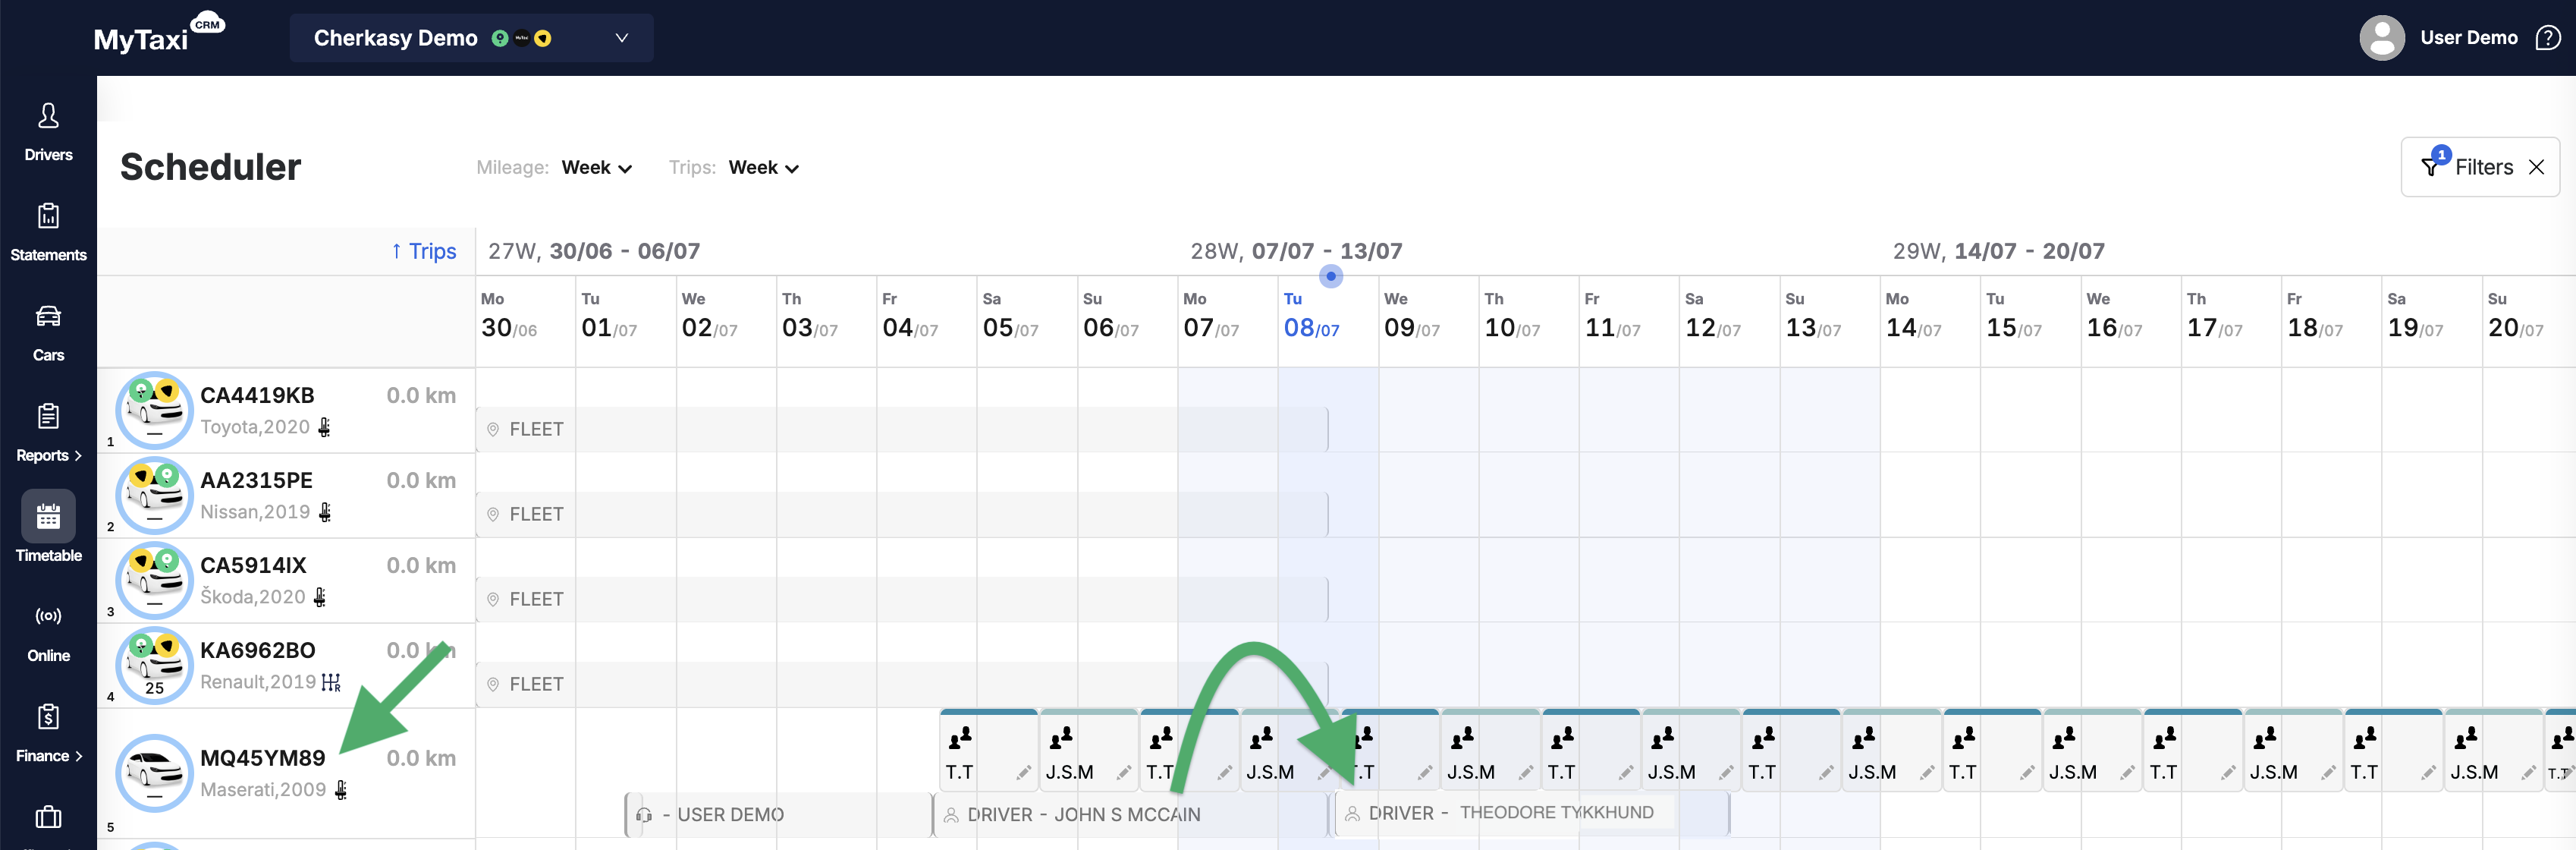This screenshot has width=2576, height=850.
Task: Click the today marker on timeline
Action: [1330, 276]
